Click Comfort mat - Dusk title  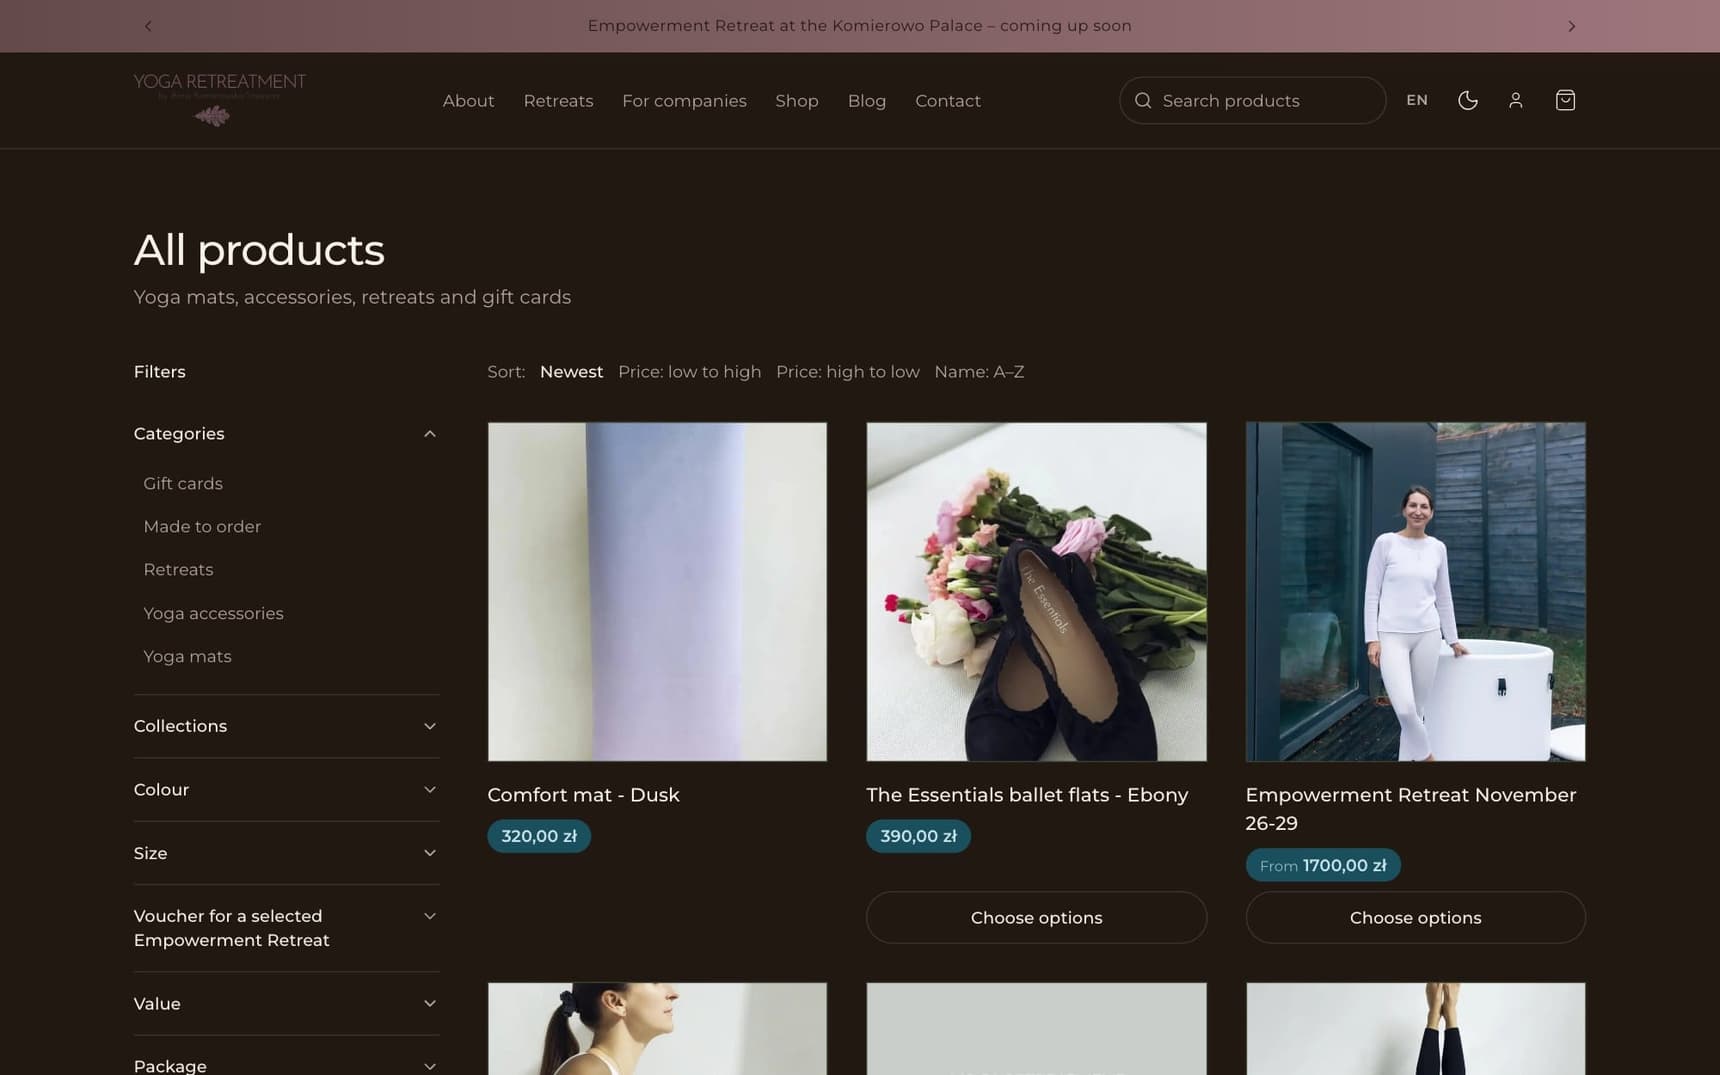coord(583,795)
